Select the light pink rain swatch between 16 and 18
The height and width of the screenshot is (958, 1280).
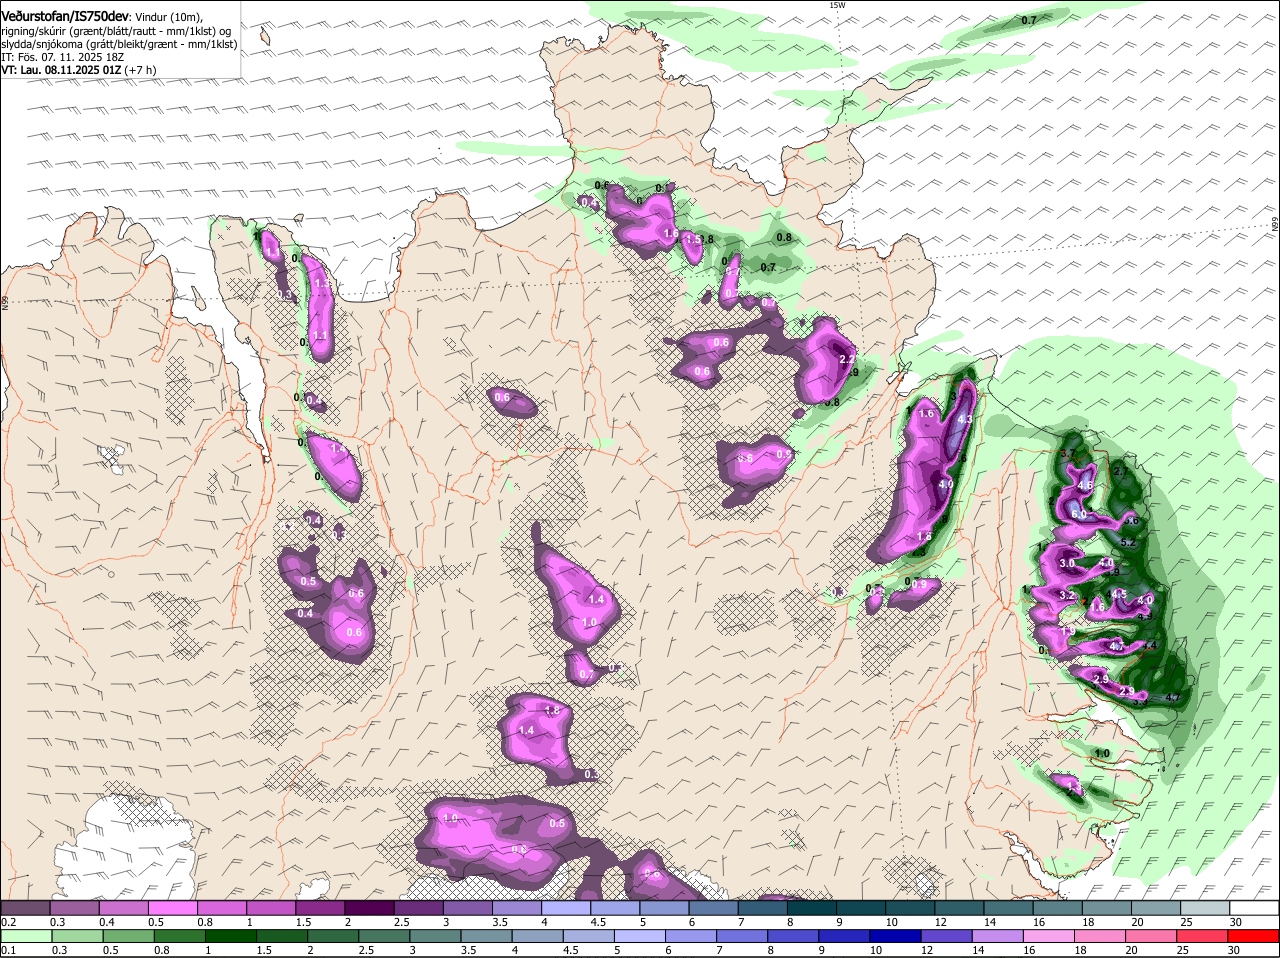[x=1050, y=936]
